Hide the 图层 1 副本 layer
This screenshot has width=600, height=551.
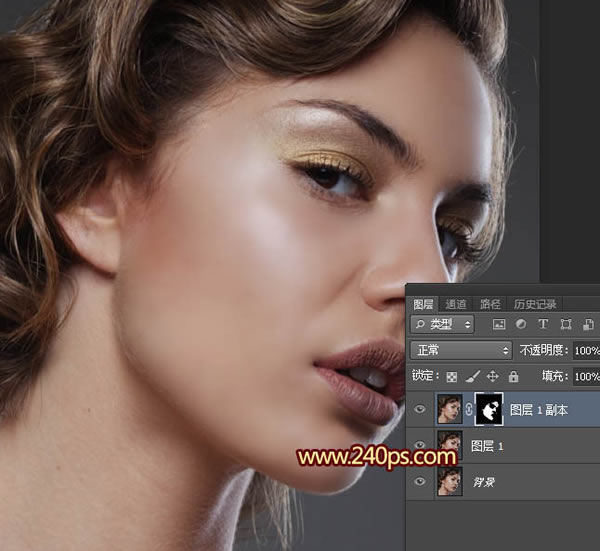pos(420,409)
